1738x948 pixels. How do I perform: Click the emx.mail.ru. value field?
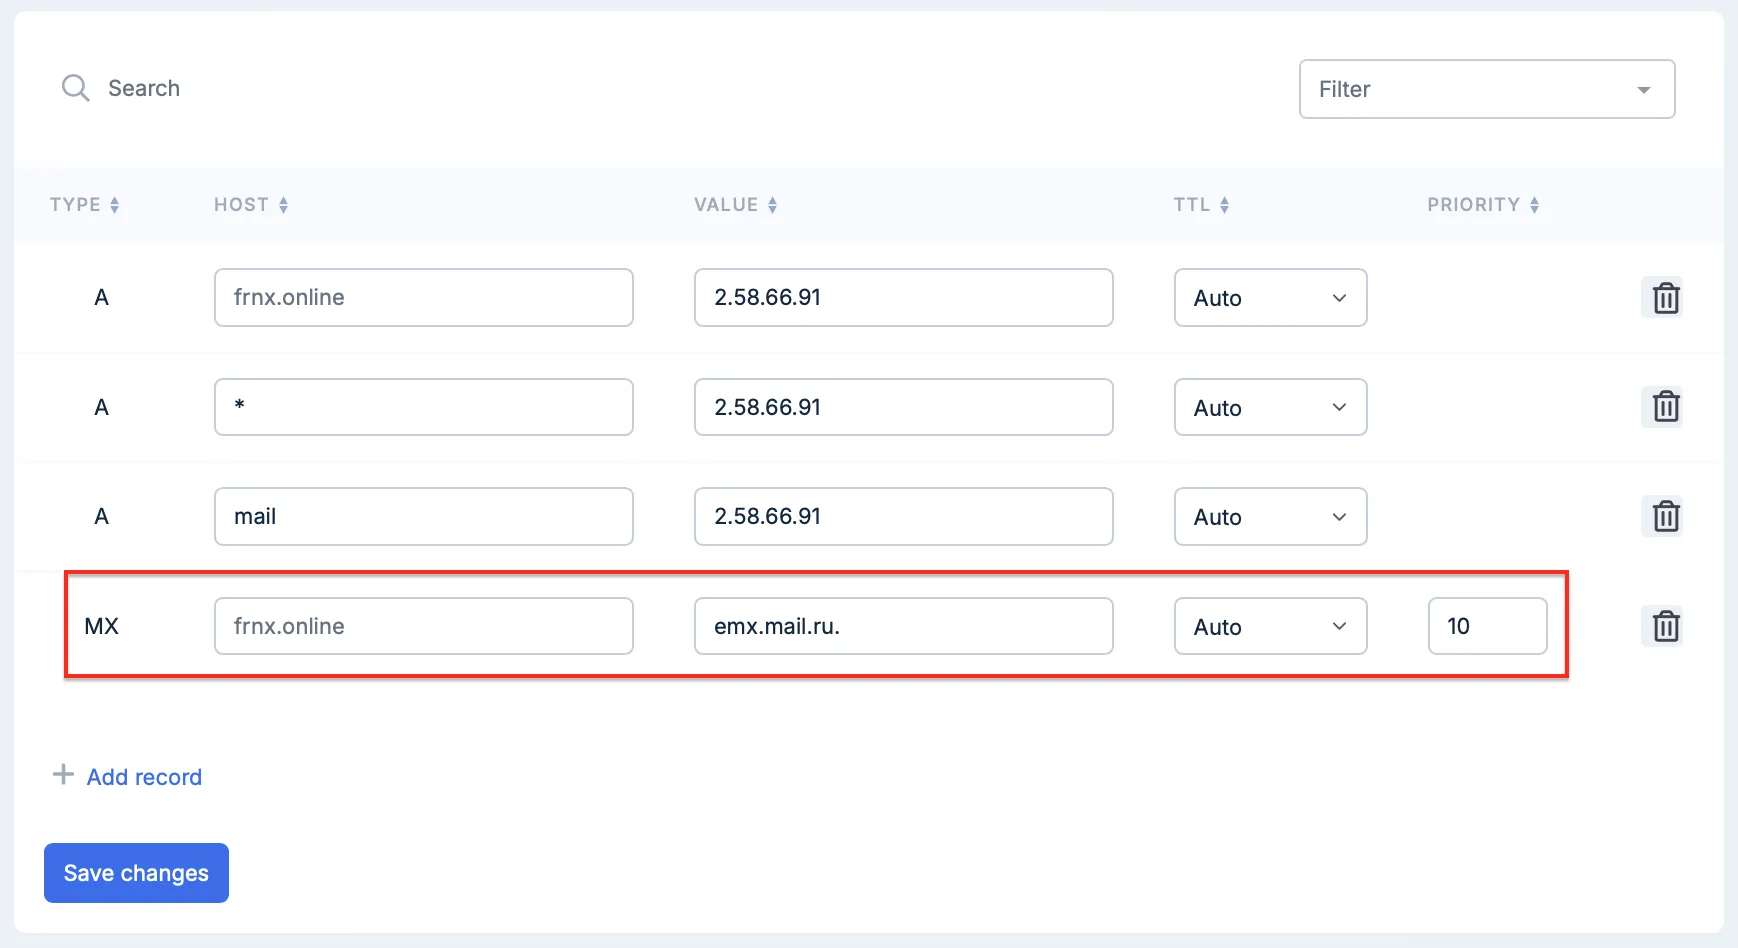(903, 626)
